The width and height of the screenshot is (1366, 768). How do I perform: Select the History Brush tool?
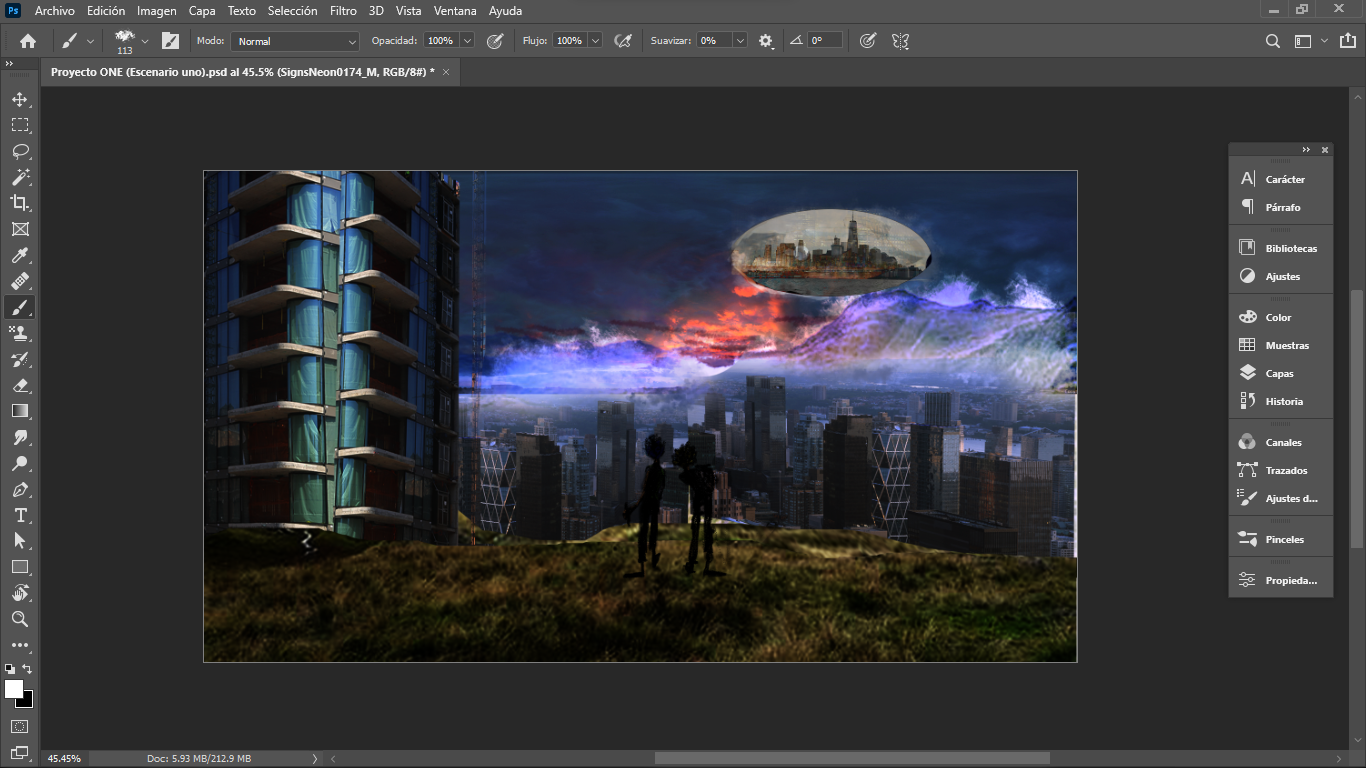[20, 359]
